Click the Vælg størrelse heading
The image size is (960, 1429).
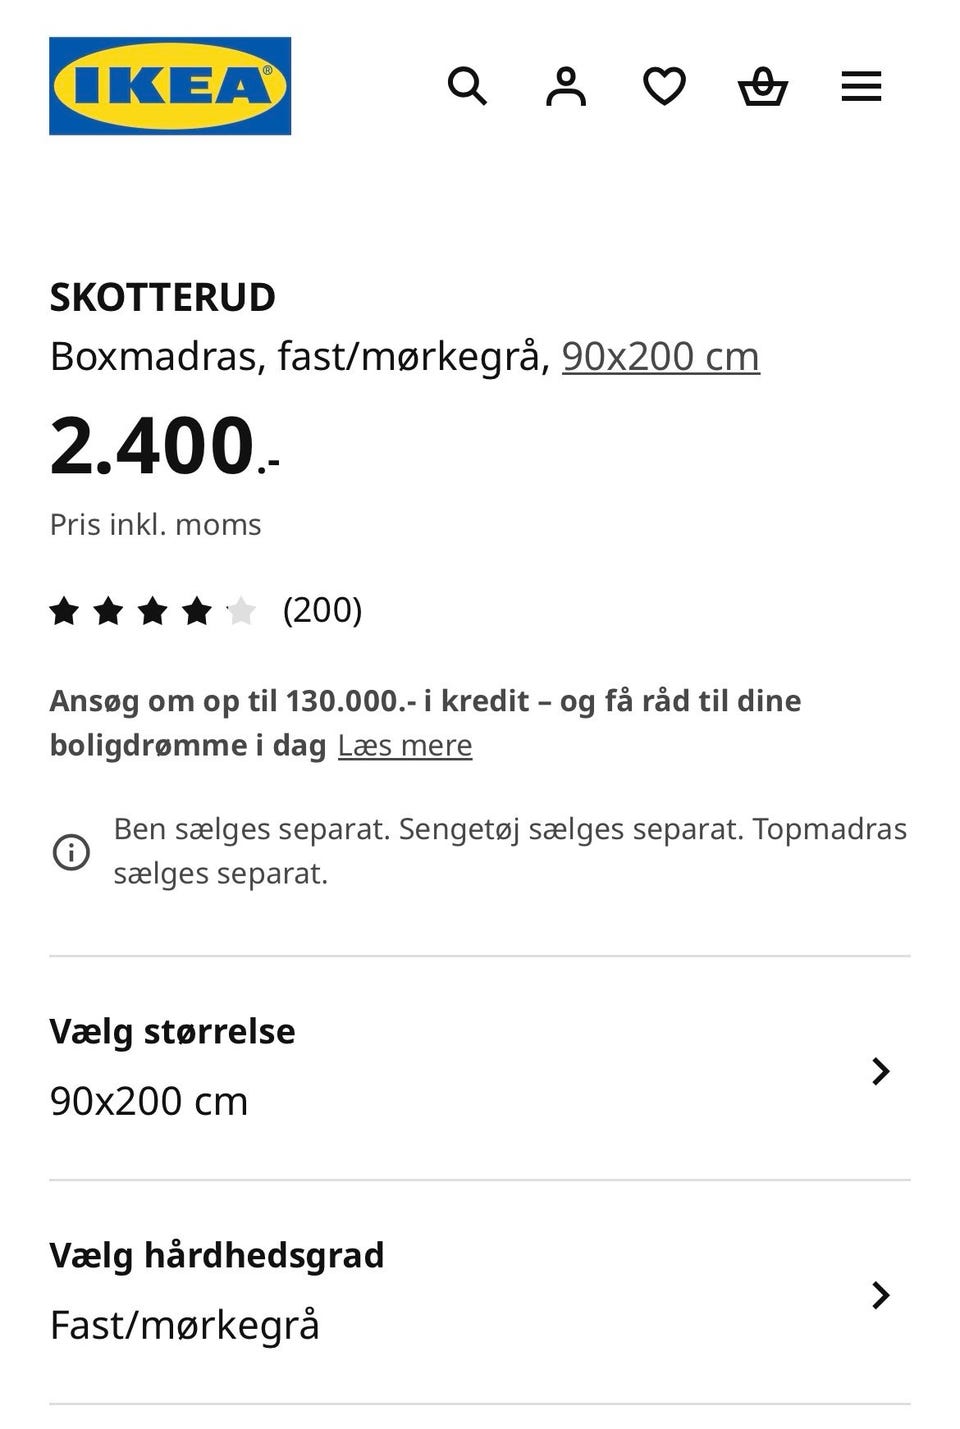tap(172, 1031)
